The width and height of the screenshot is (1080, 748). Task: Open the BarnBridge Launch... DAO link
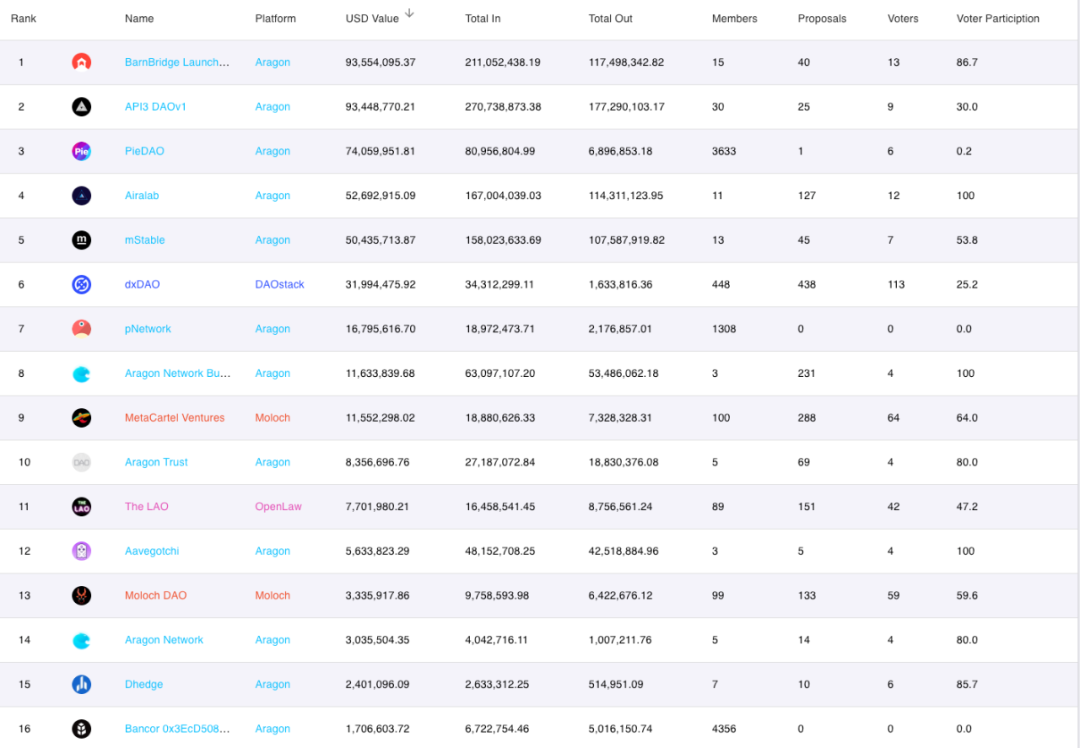177,62
